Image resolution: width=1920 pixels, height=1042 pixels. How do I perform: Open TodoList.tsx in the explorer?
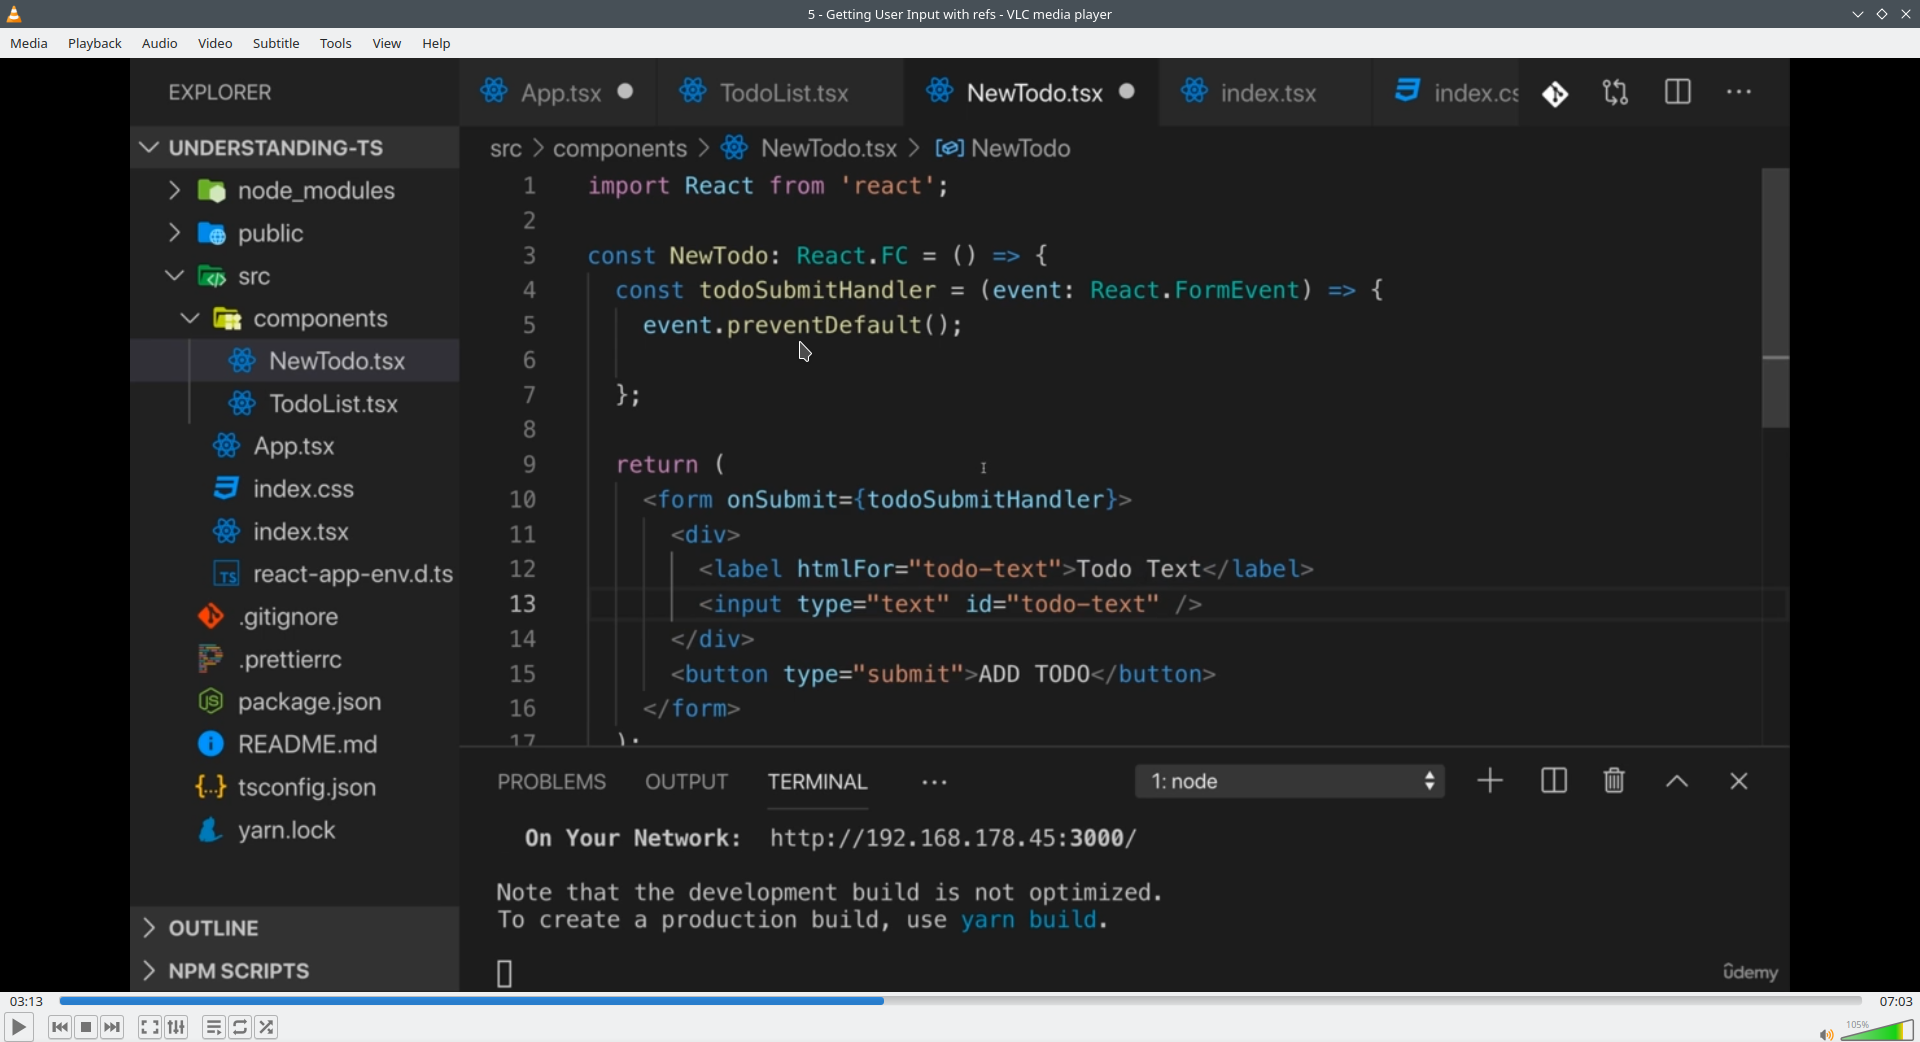tap(295, 404)
